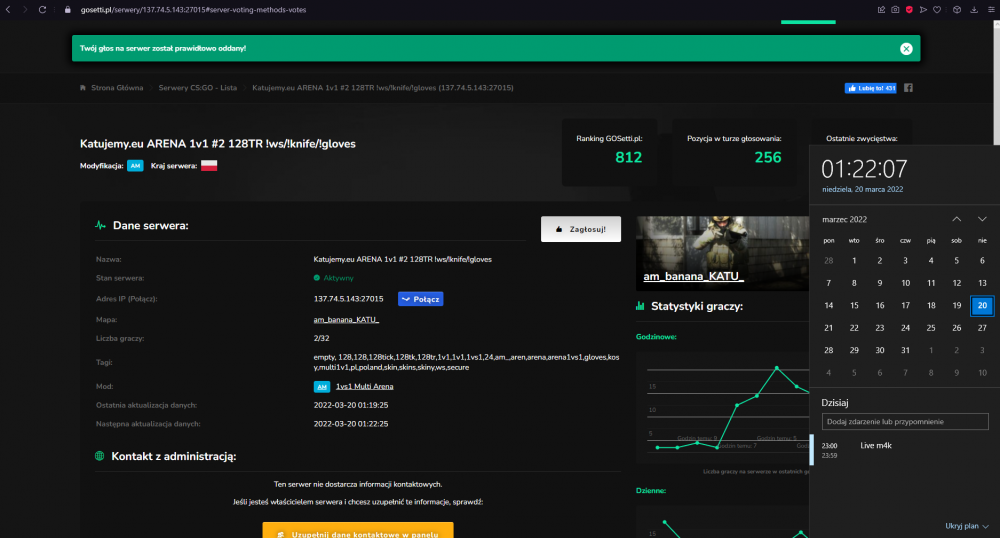Select today, 20 March, in calendar
1000x538 pixels.
click(982, 305)
